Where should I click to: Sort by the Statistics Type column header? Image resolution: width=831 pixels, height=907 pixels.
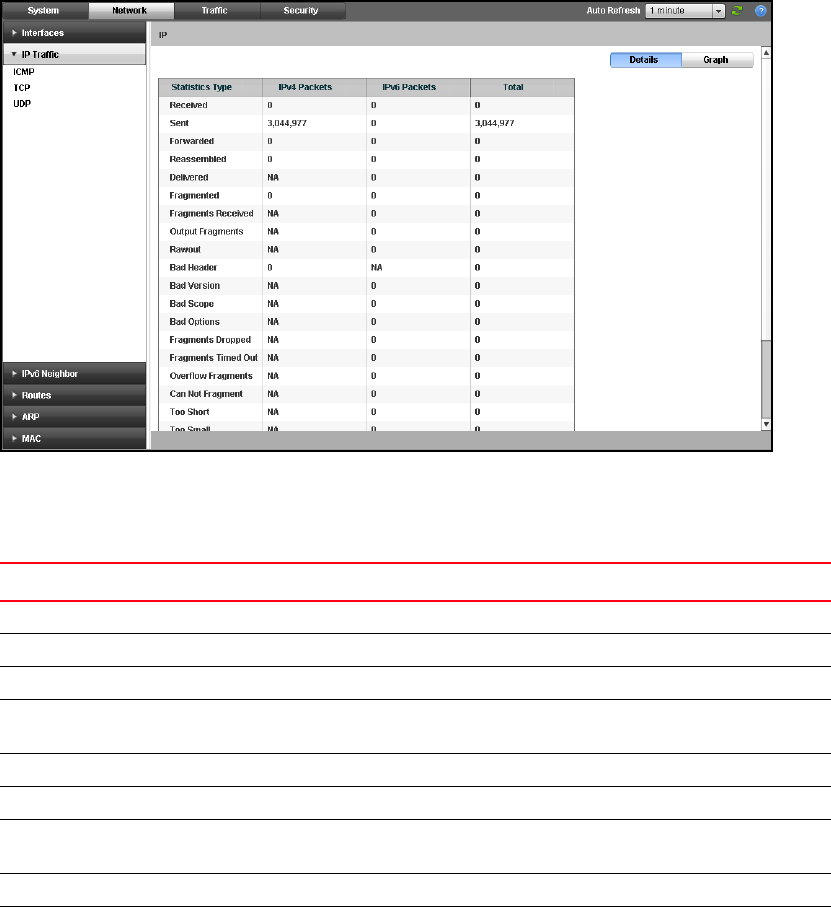click(x=210, y=87)
